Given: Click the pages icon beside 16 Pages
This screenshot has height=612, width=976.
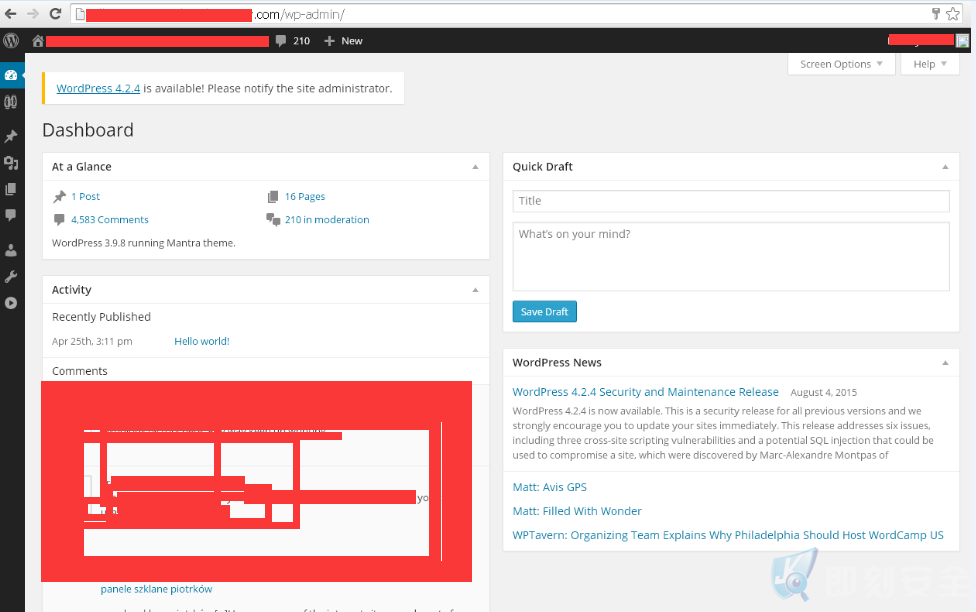Looking at the screenshot, I should coord(273,197).
